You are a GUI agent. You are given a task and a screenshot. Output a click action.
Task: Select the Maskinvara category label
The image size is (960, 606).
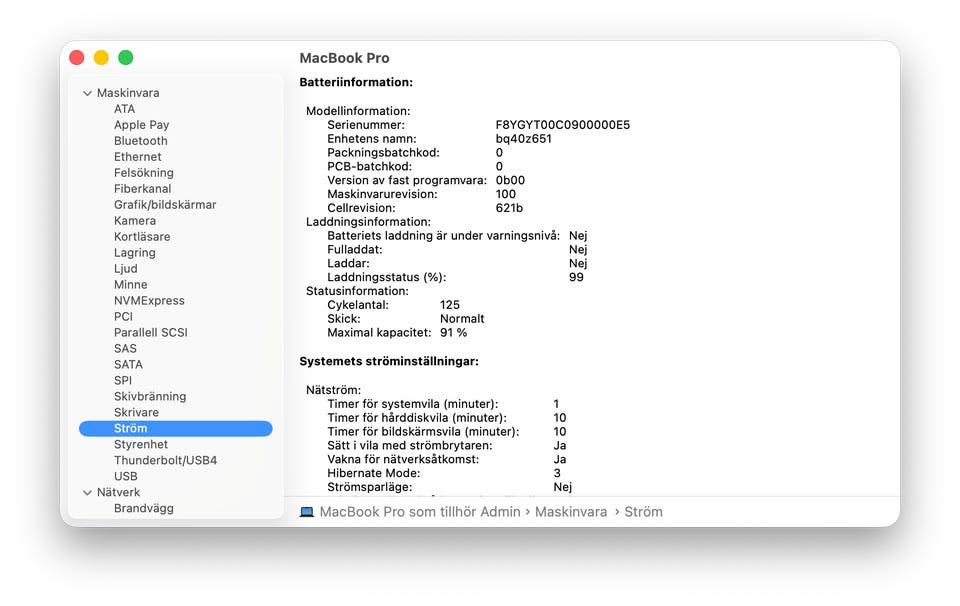[128, 93]
